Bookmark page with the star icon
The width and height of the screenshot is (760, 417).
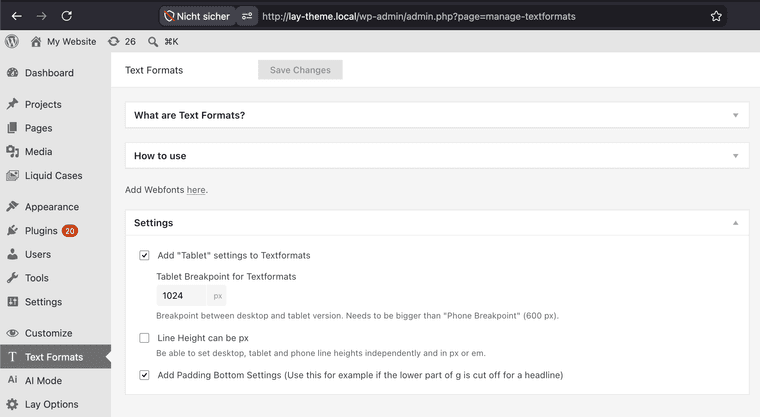[716, 16]
